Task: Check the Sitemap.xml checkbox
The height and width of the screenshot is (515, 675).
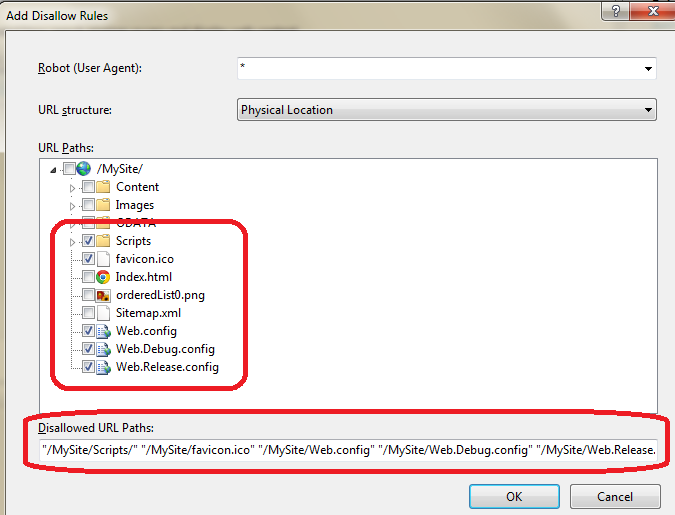Action: click(x=88, y=313)
